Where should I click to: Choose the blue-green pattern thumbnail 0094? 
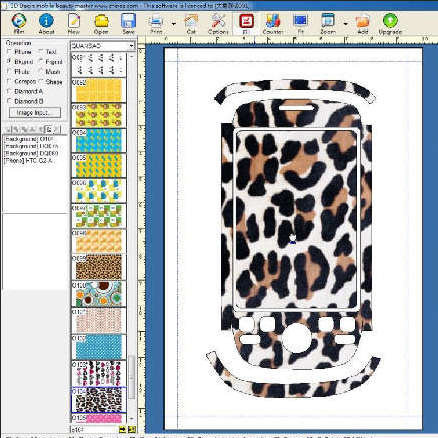tap(99, 141)
